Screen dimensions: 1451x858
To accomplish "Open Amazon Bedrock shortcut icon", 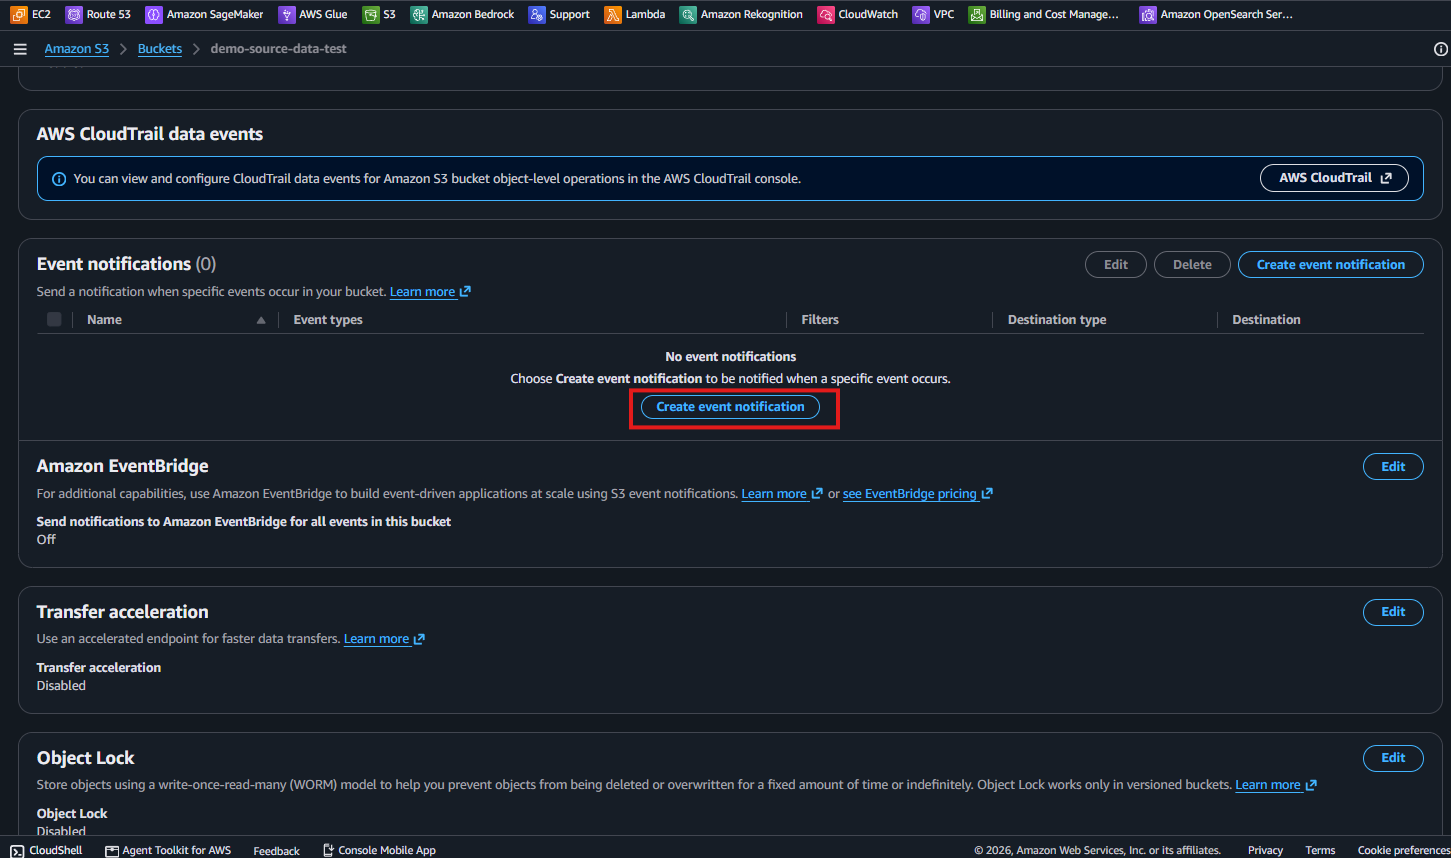I will [x=419, y=14].
